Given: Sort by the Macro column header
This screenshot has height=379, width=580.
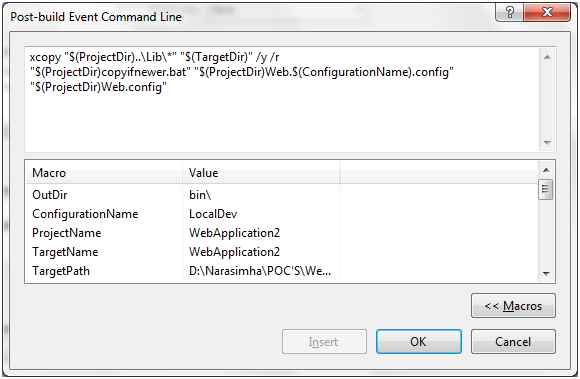Looking at the screenshot, I should pyautogui.click(x=104, y=173).
